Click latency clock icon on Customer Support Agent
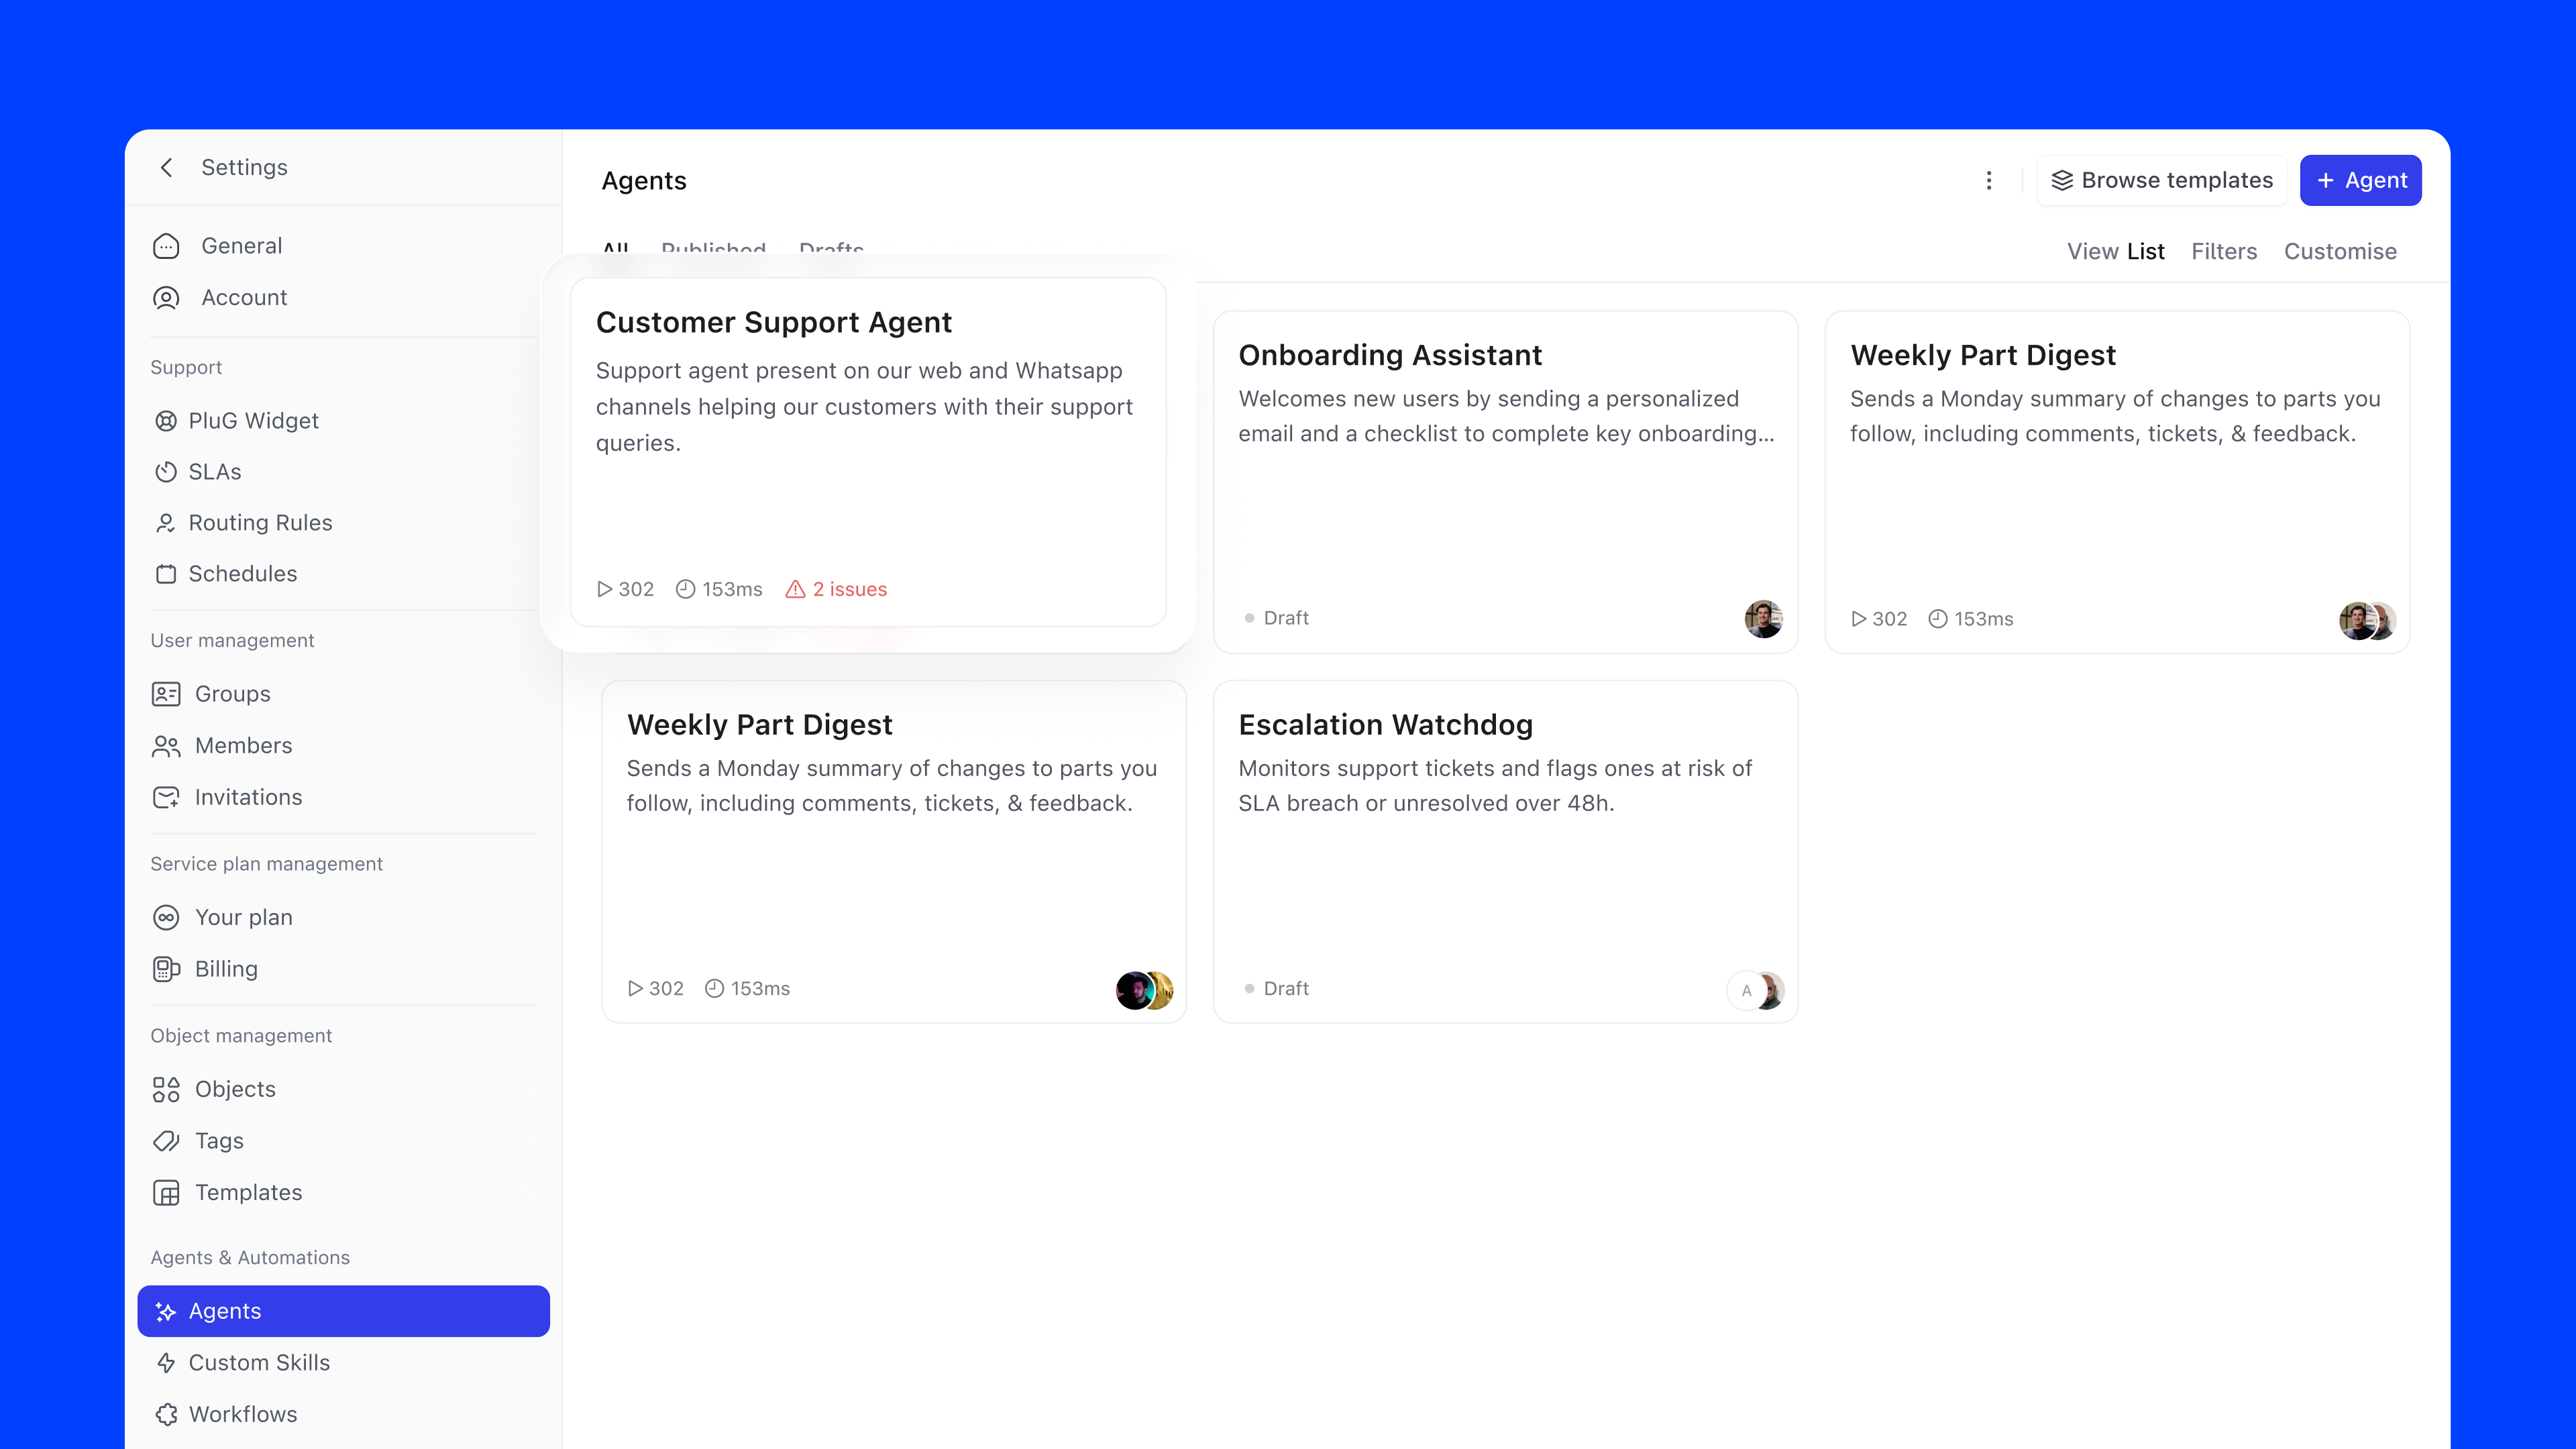2576x1449 pixels. click(685, 589)
